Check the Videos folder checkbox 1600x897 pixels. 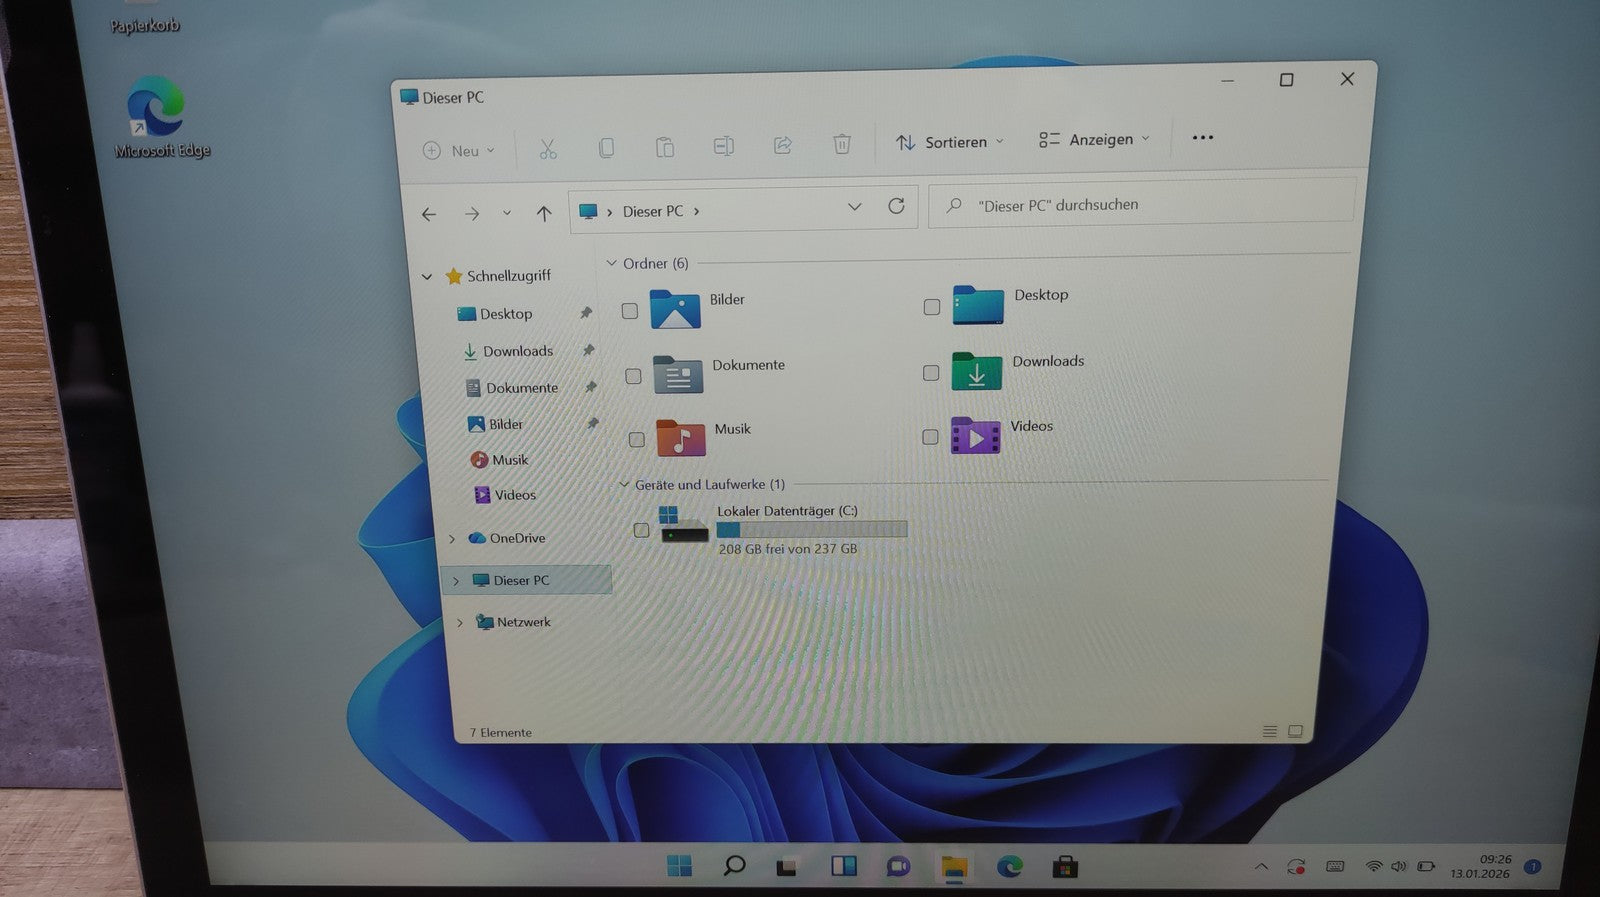[x=930, y=437]
